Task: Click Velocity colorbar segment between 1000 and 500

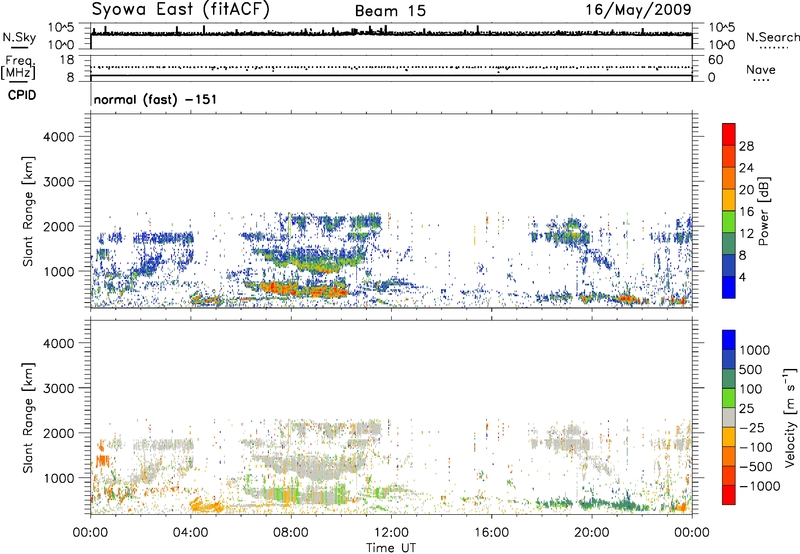Action: [729, 359]
